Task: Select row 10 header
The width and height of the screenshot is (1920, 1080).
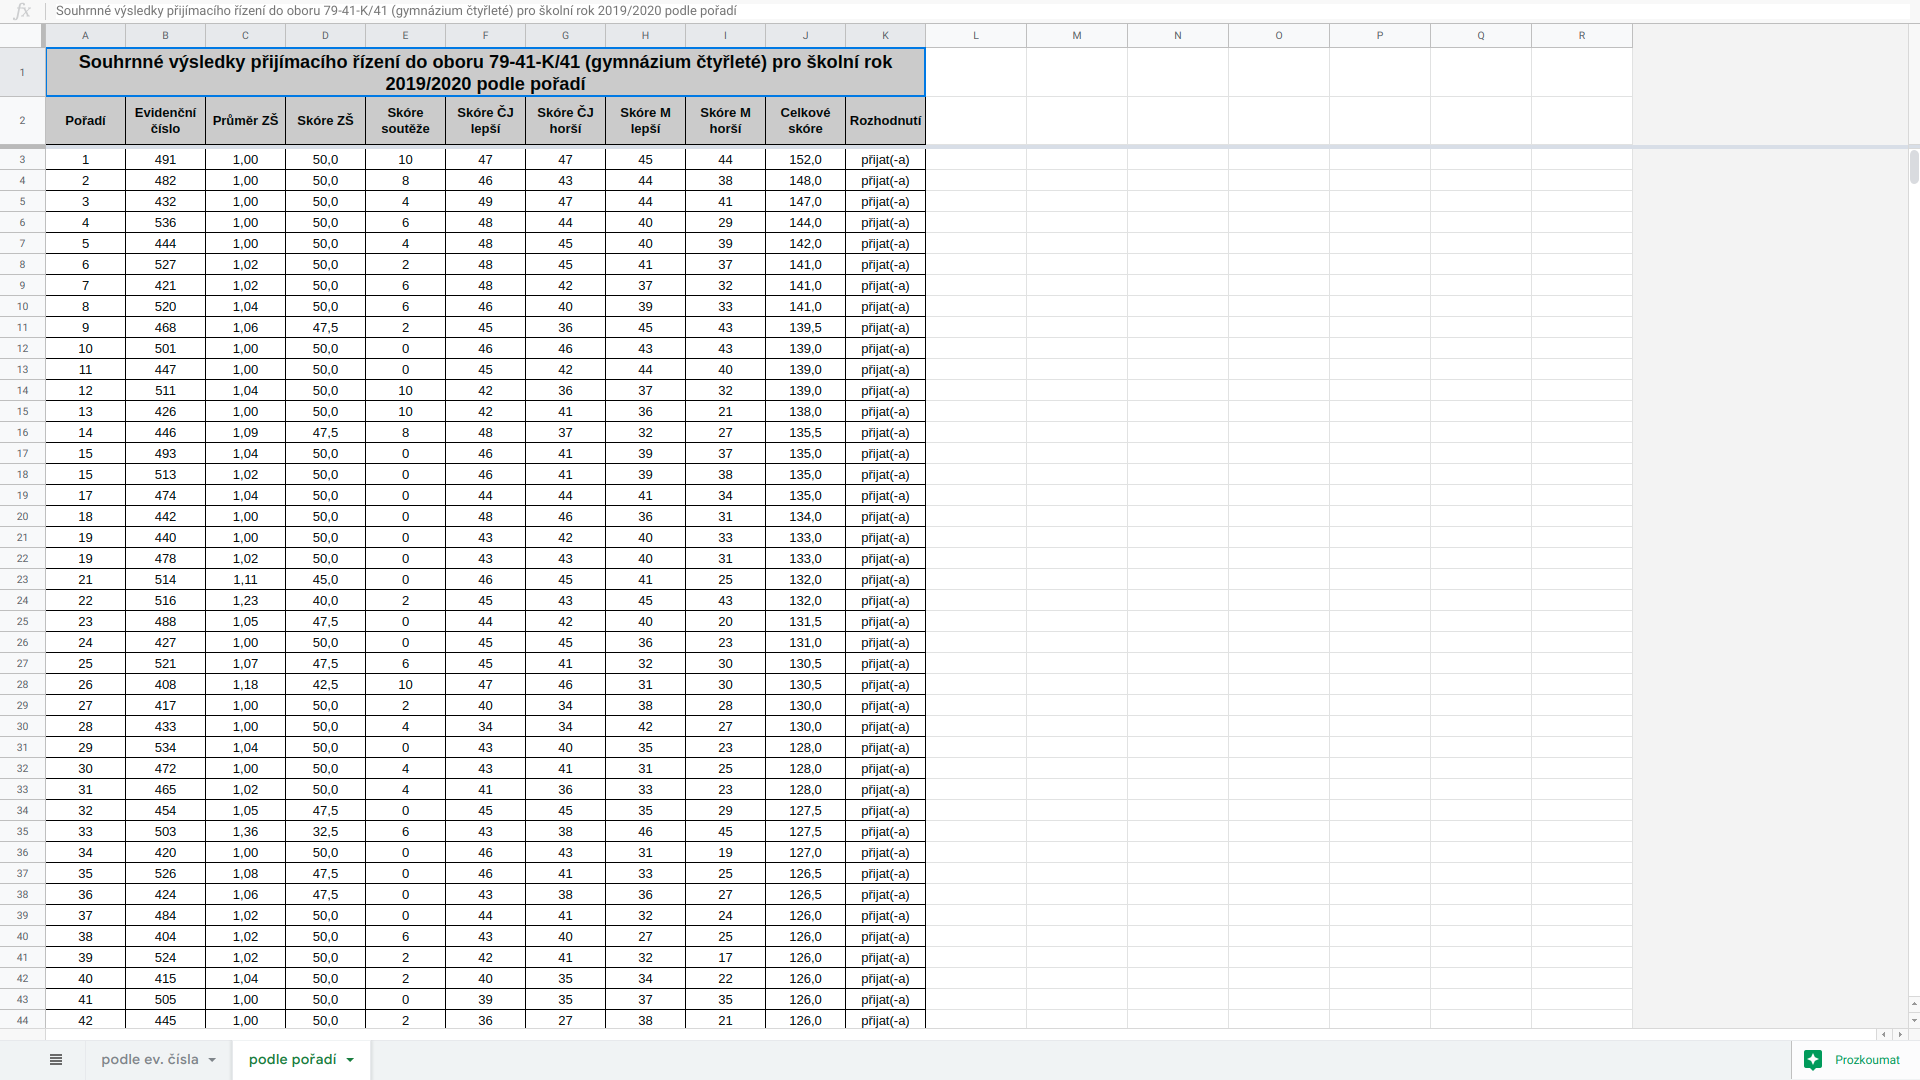Action: 22,307
